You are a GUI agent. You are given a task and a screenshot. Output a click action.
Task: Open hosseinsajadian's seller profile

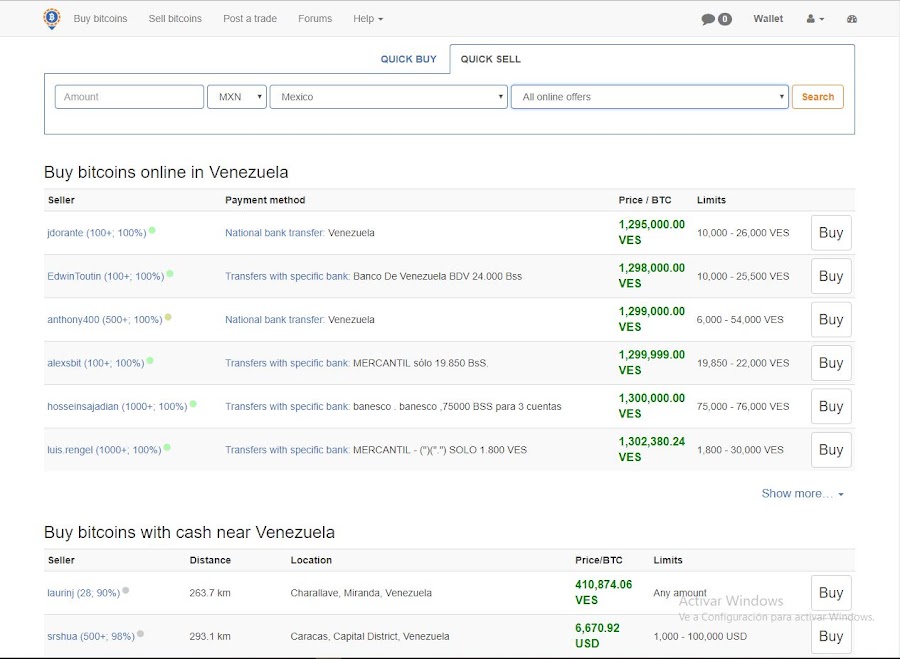tap(116, 407)
